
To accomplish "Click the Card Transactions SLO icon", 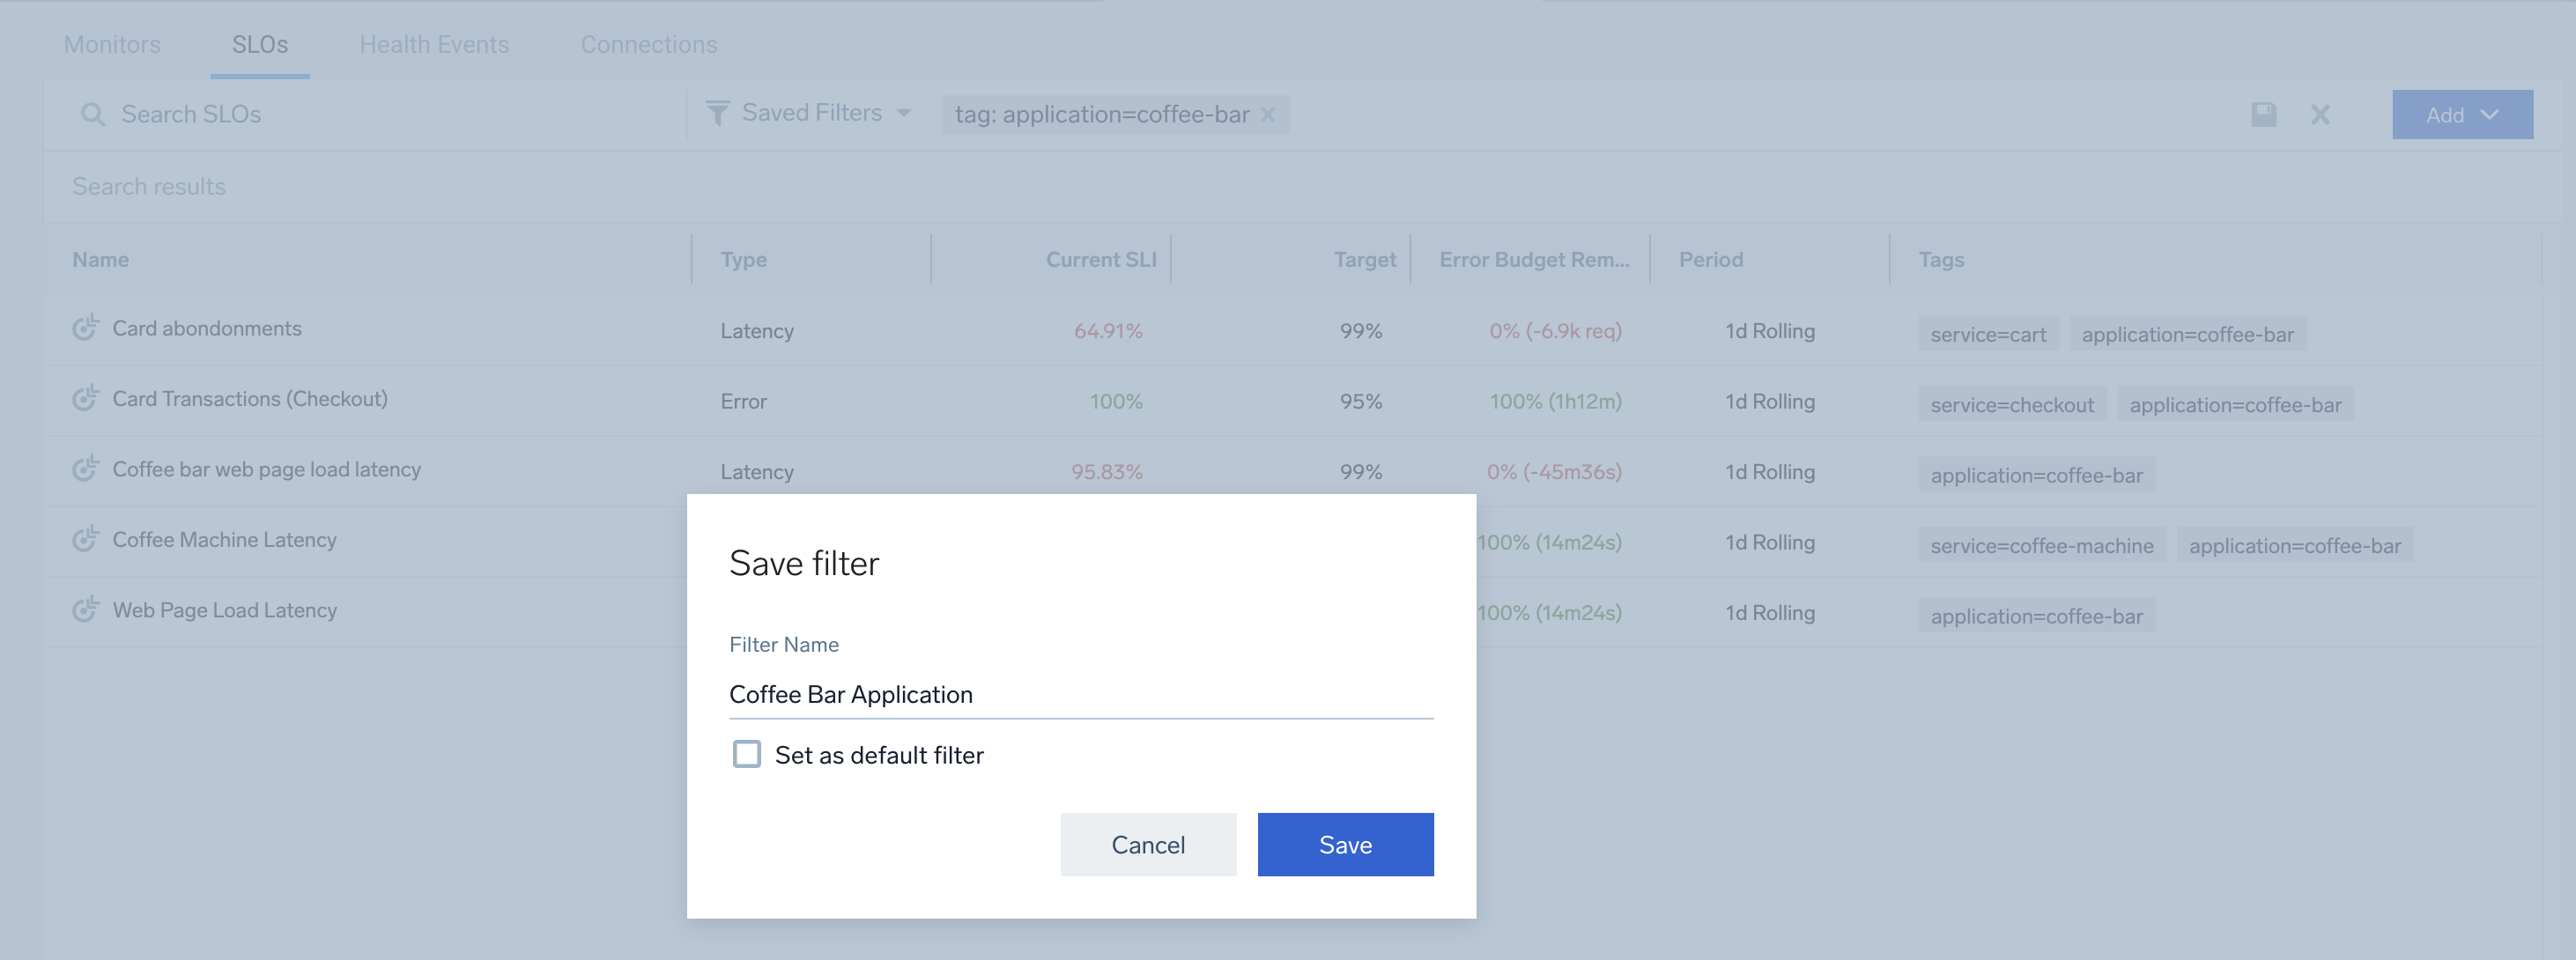I will coord(86,399).
